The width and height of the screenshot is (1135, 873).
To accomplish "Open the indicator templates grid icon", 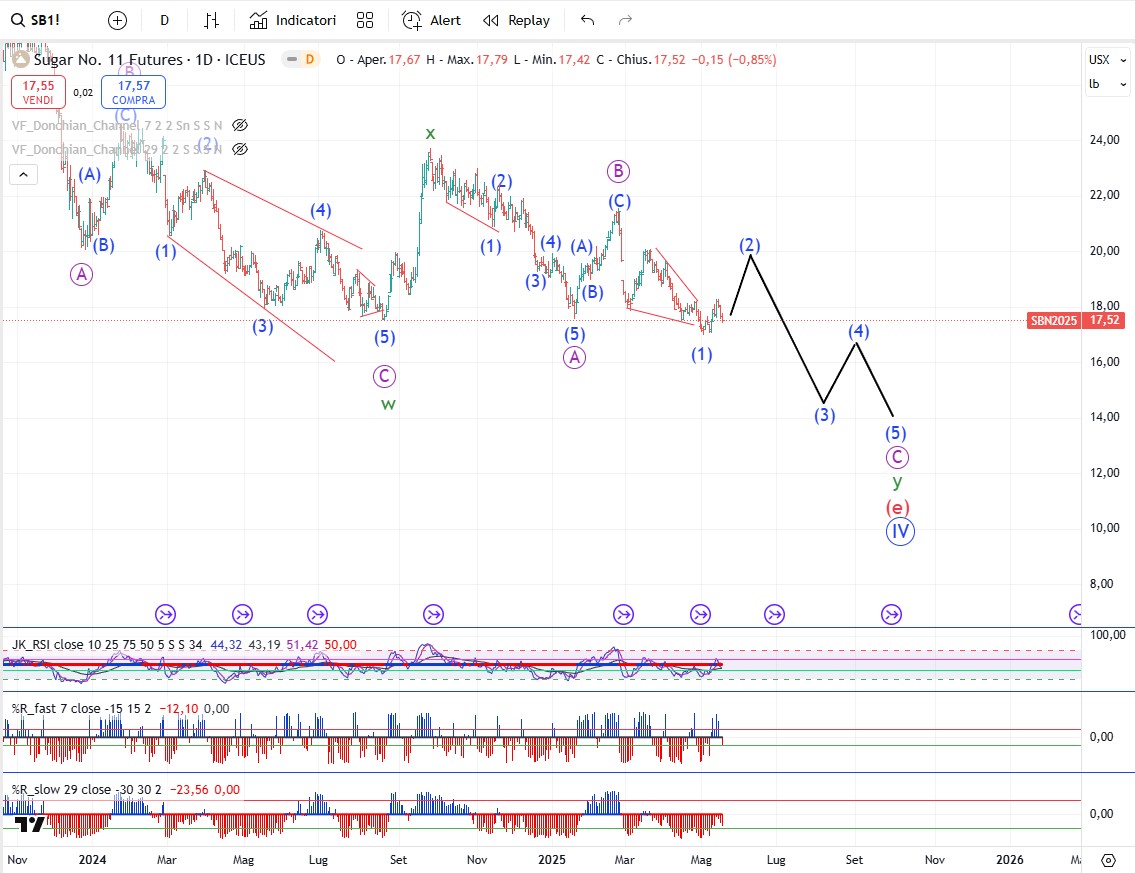I will [365, 20].
